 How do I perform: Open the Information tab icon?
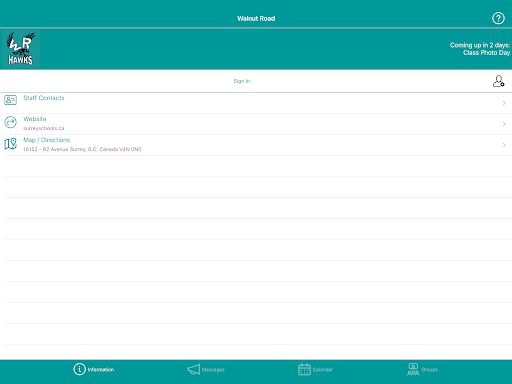click(79, 369)
